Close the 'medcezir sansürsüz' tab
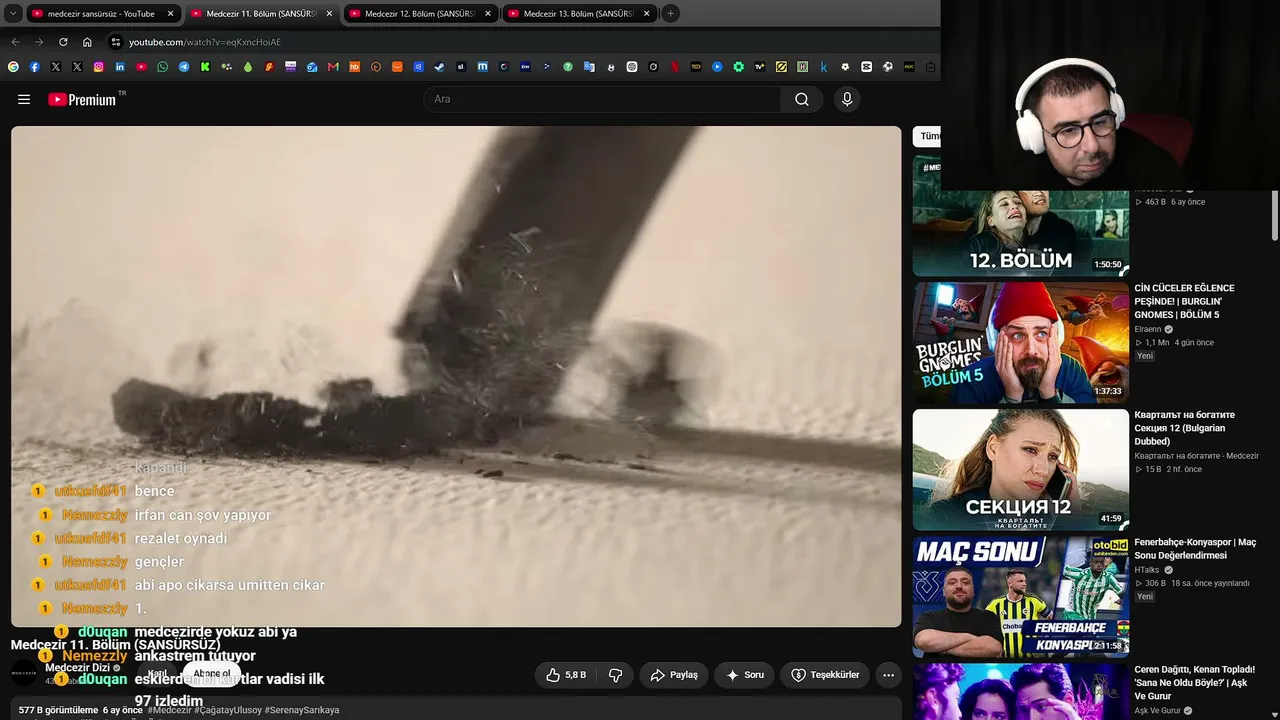Image resolution: width=1280 pixels, height=720 pixels. 170,14
